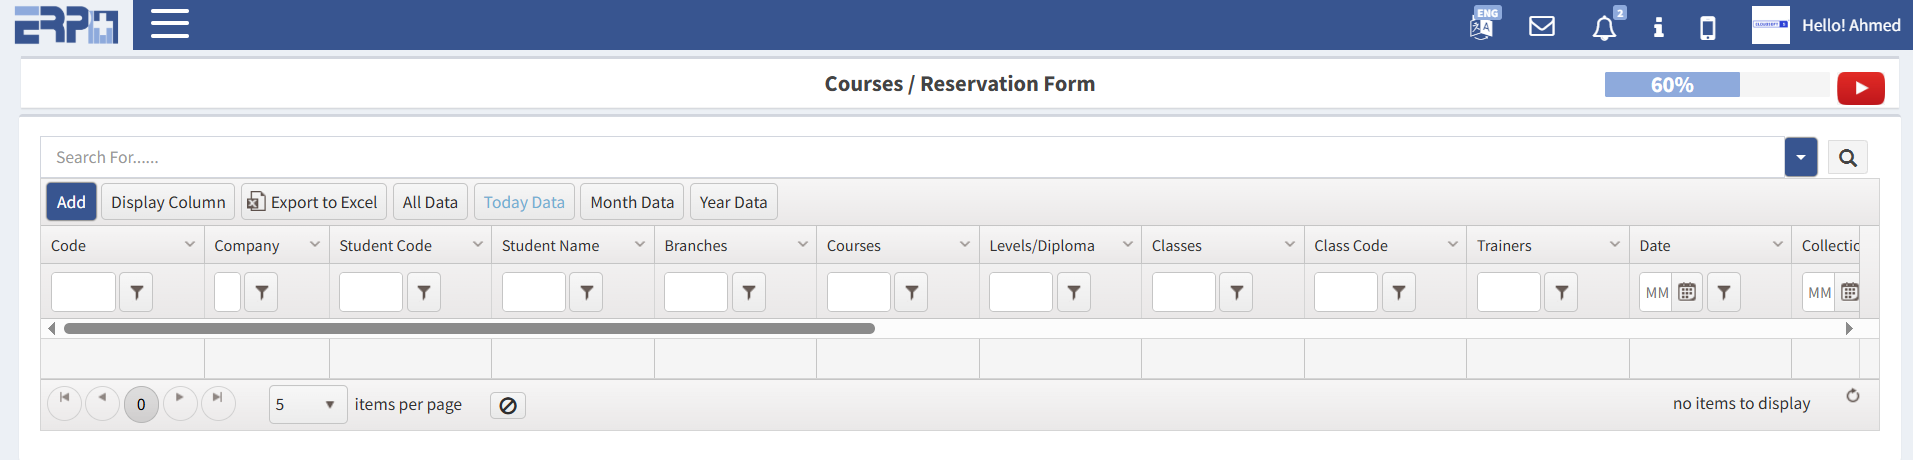Click the mobile phone icon
The width and height of the screenshot is (1913, 460).
1708,27
